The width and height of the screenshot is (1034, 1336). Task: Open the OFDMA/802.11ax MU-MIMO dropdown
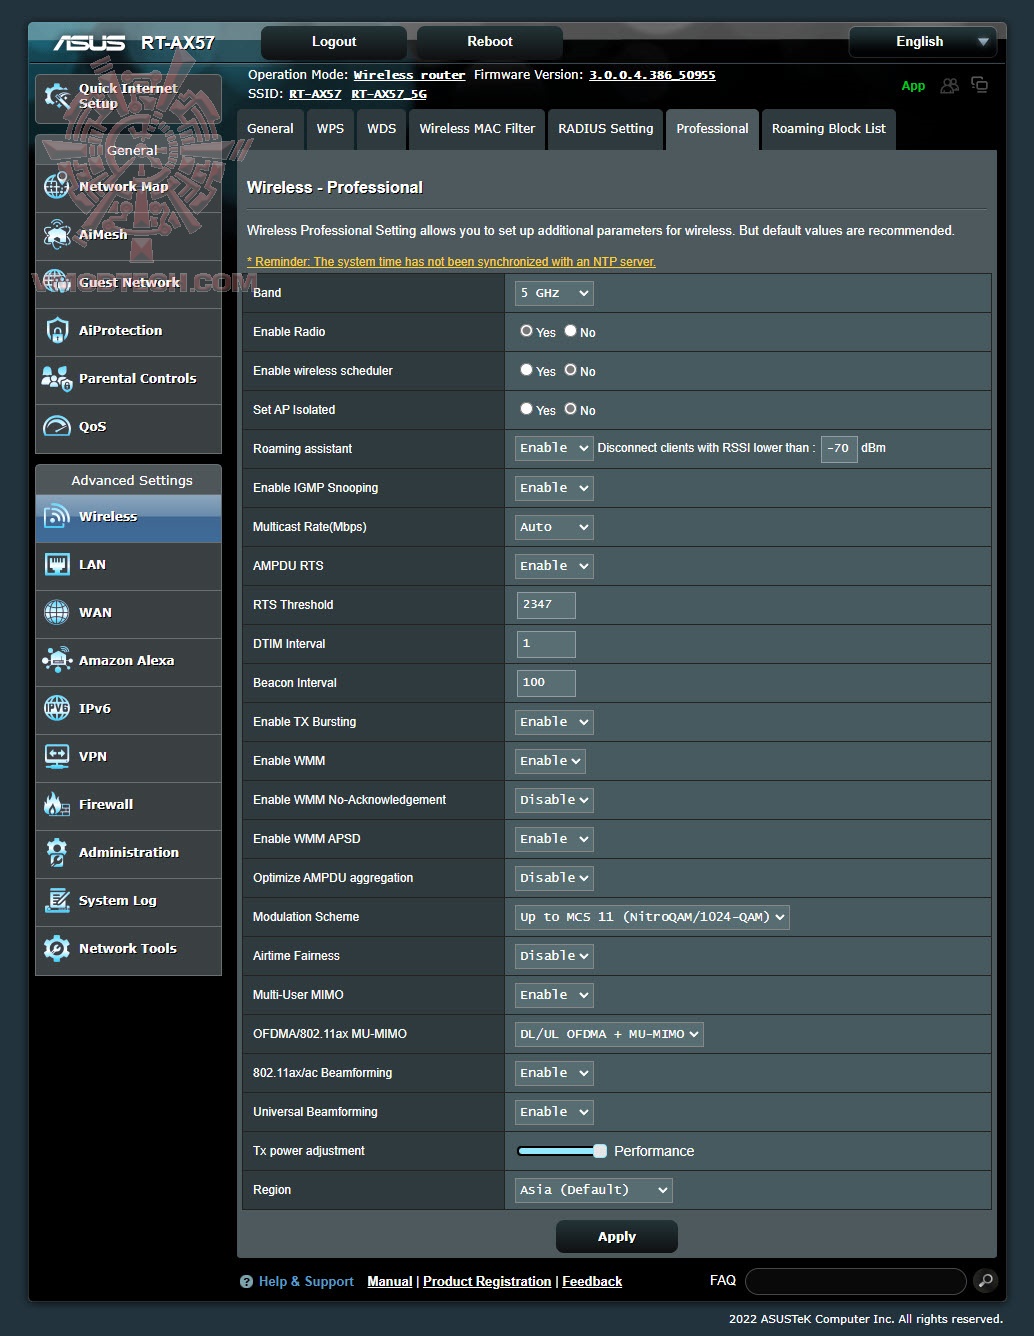point(609,1034)
